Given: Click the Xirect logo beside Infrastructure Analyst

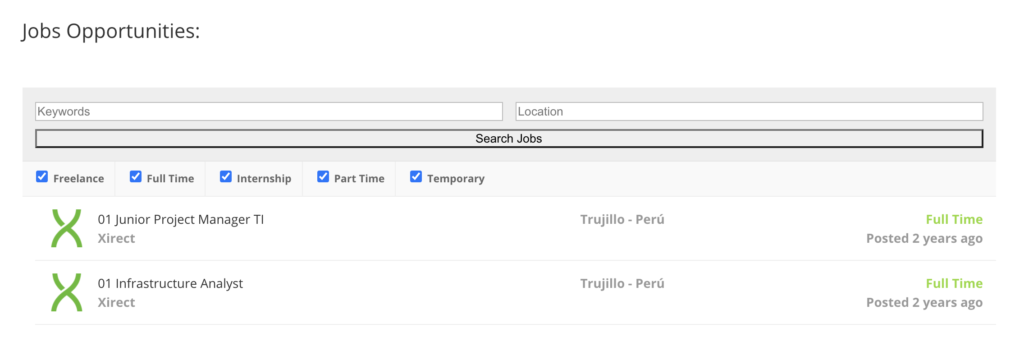Looking at the screenshot, I should click(x=67, y=292).
